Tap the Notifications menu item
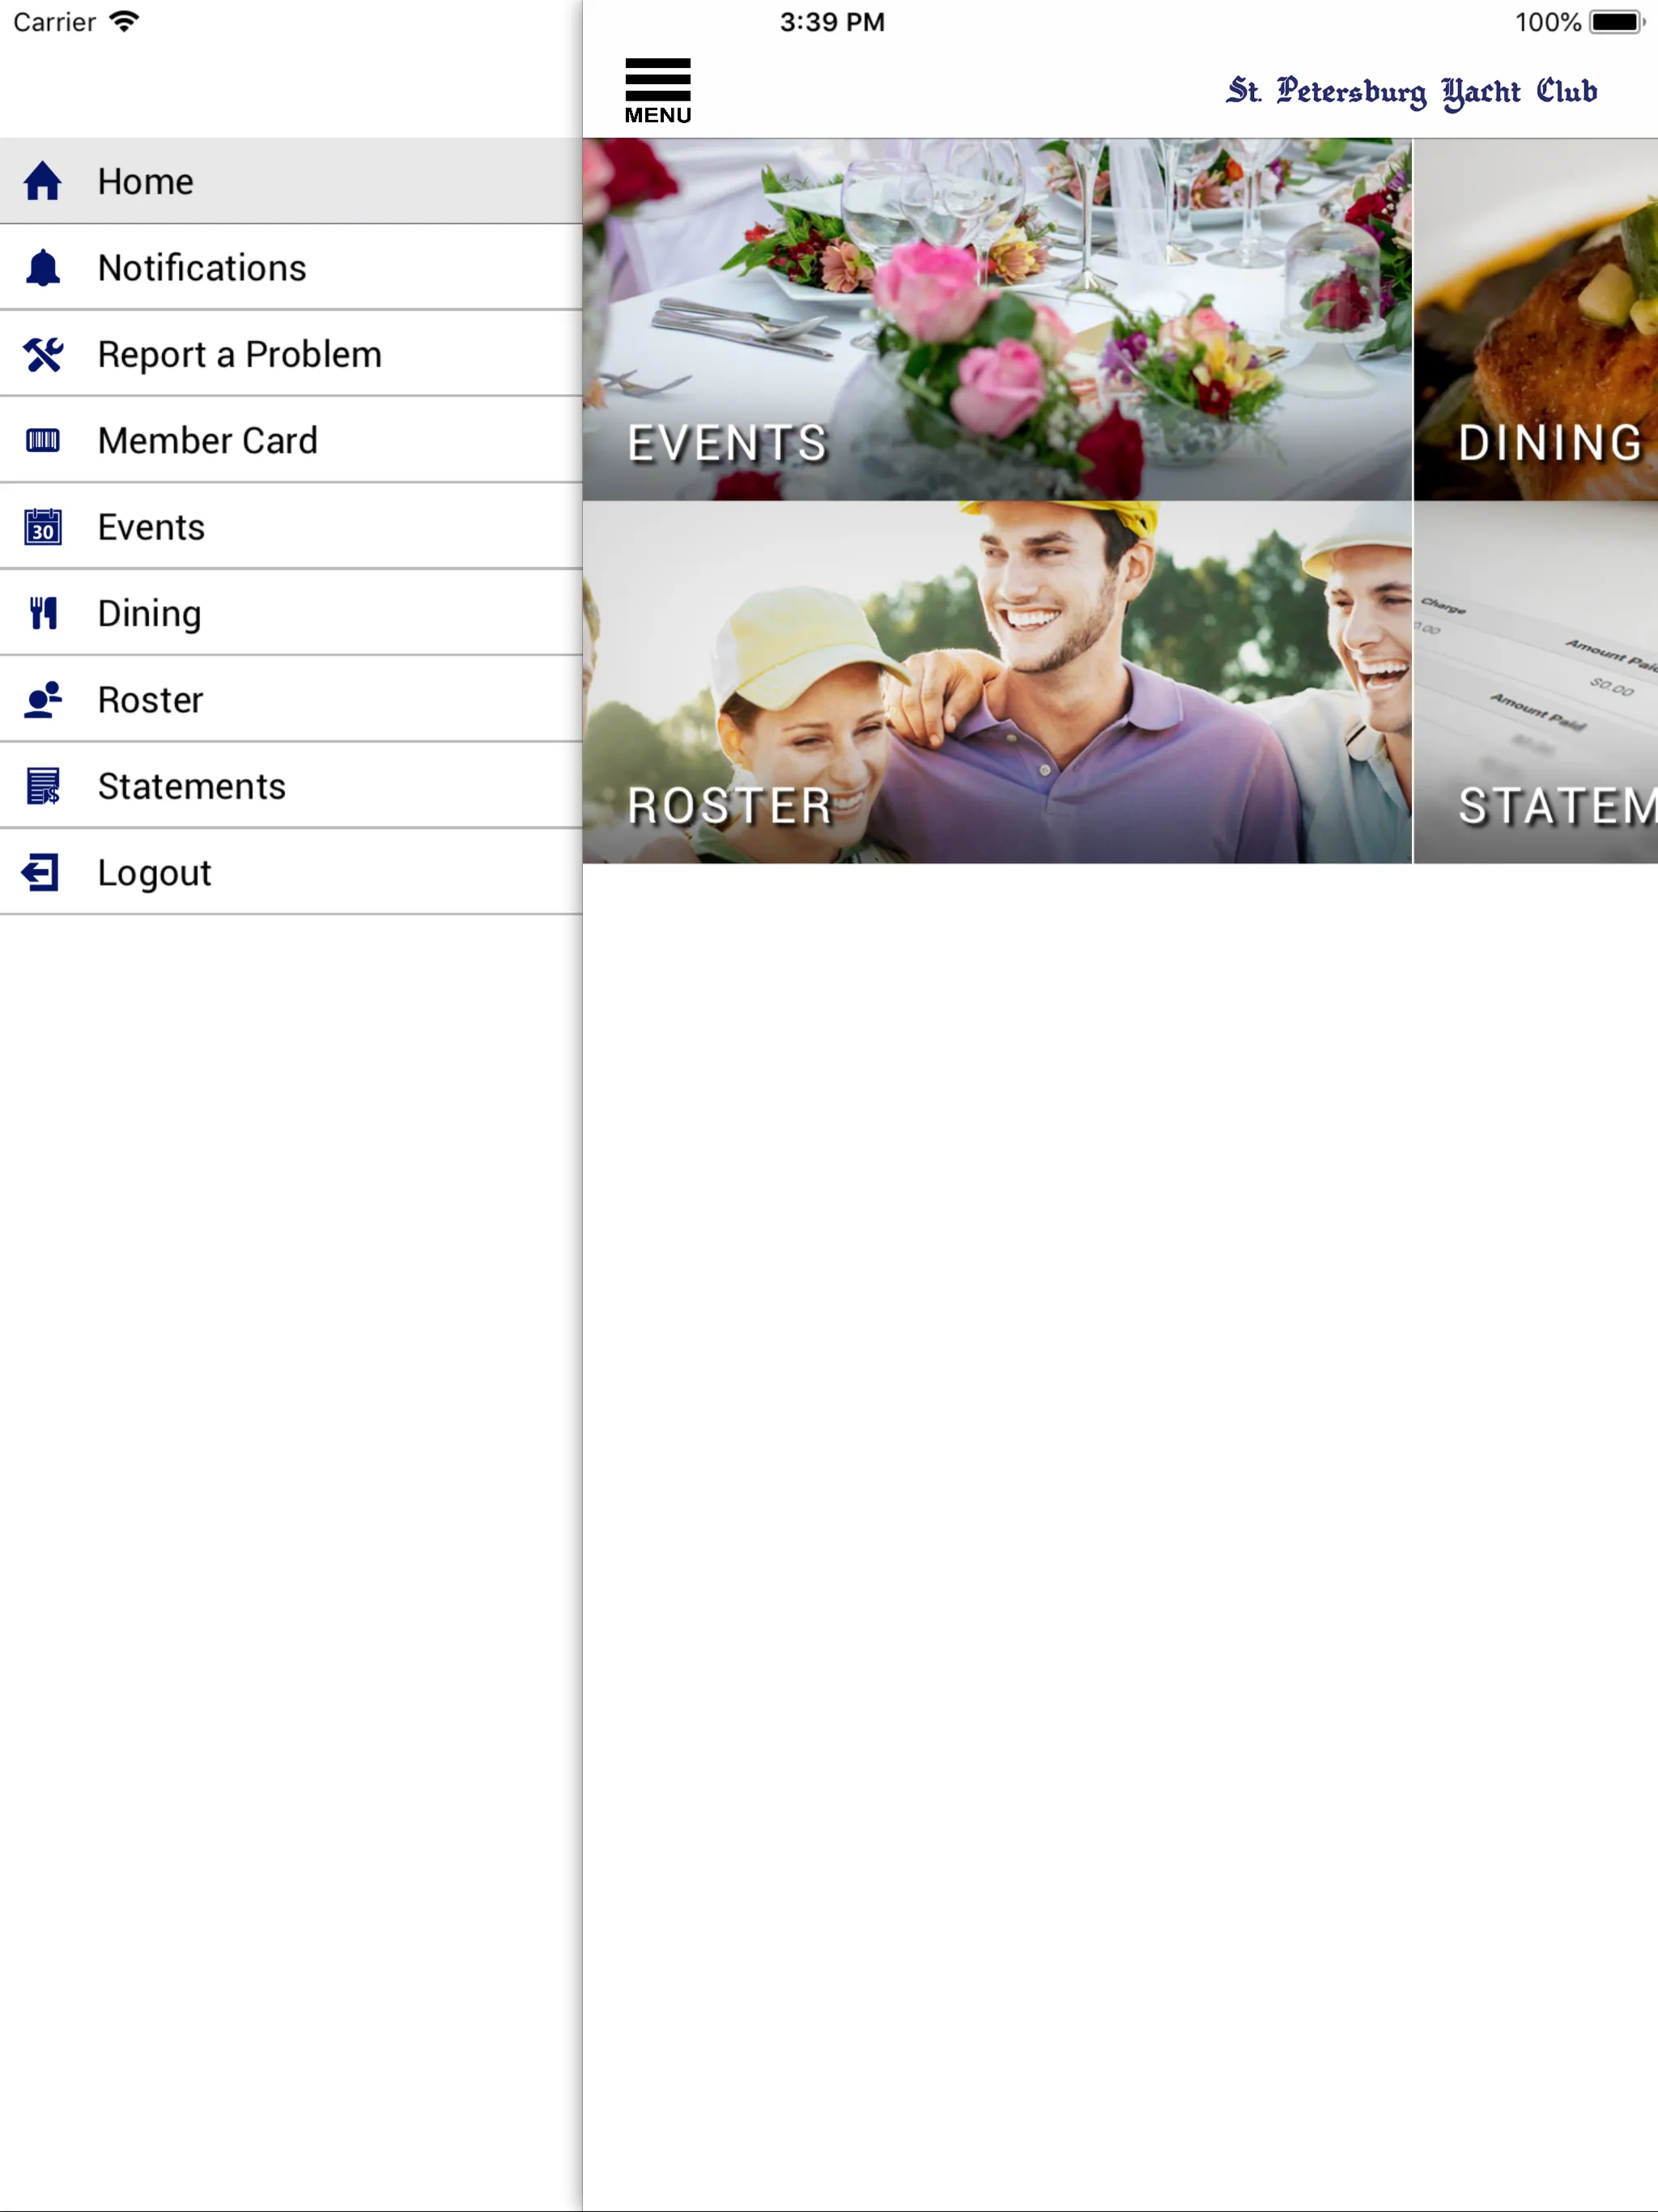The width and height of the screenshot is (1658, 2212). [202, 266]
